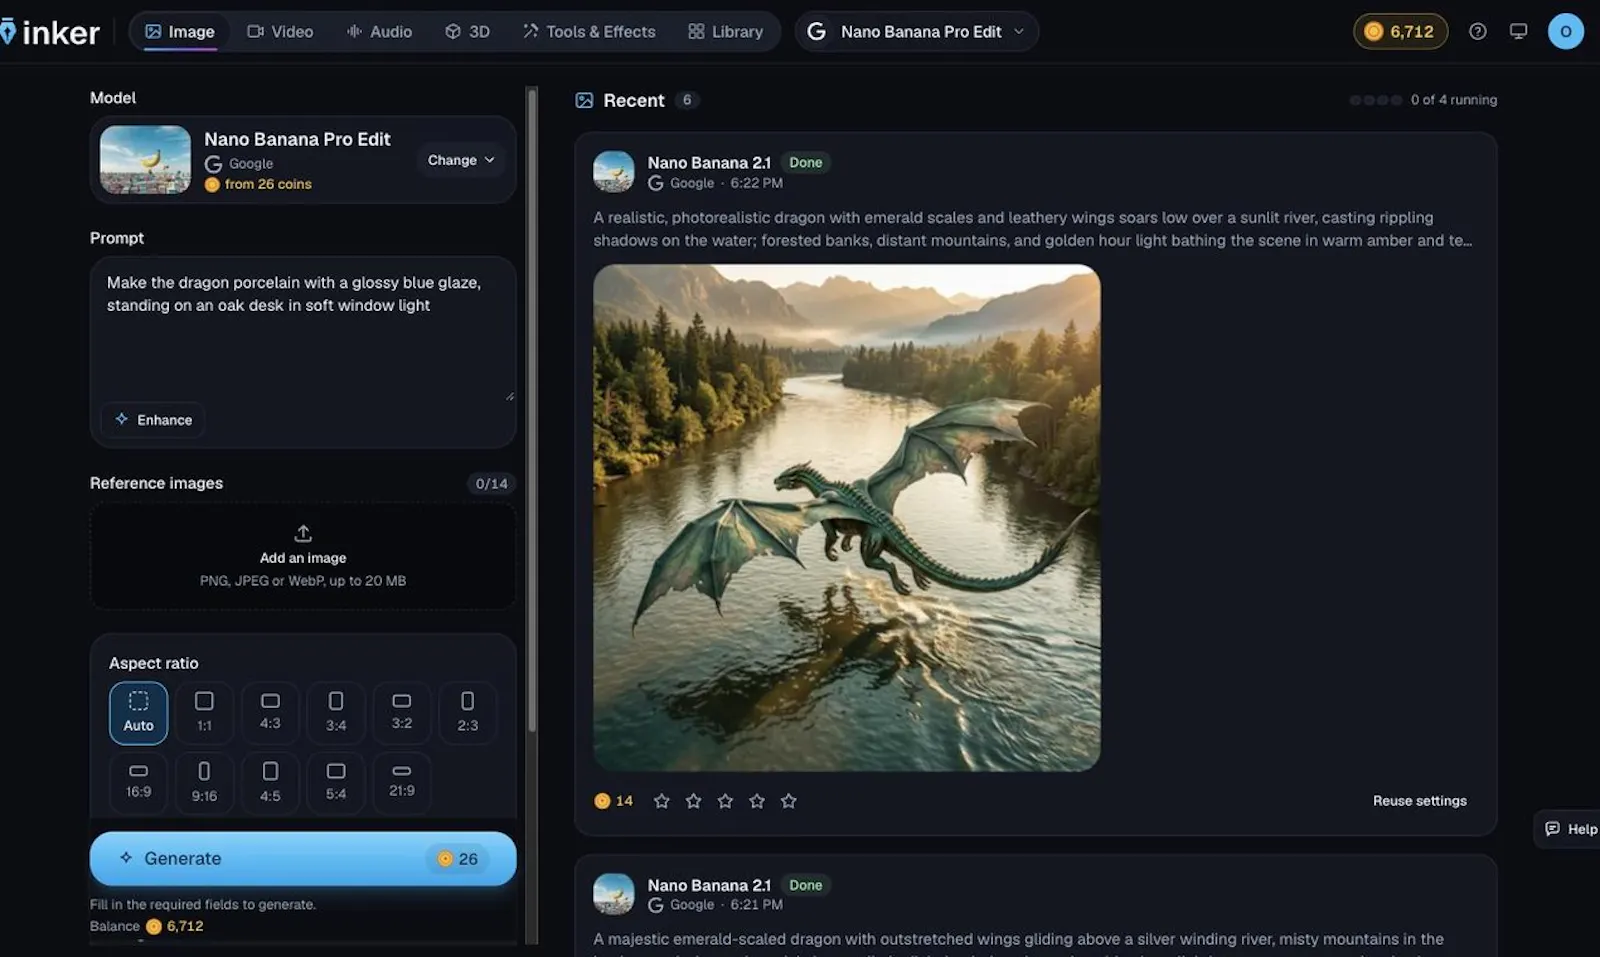Go to the Library tab
This screenshot has height=957, width=1600.
(725, 31)
